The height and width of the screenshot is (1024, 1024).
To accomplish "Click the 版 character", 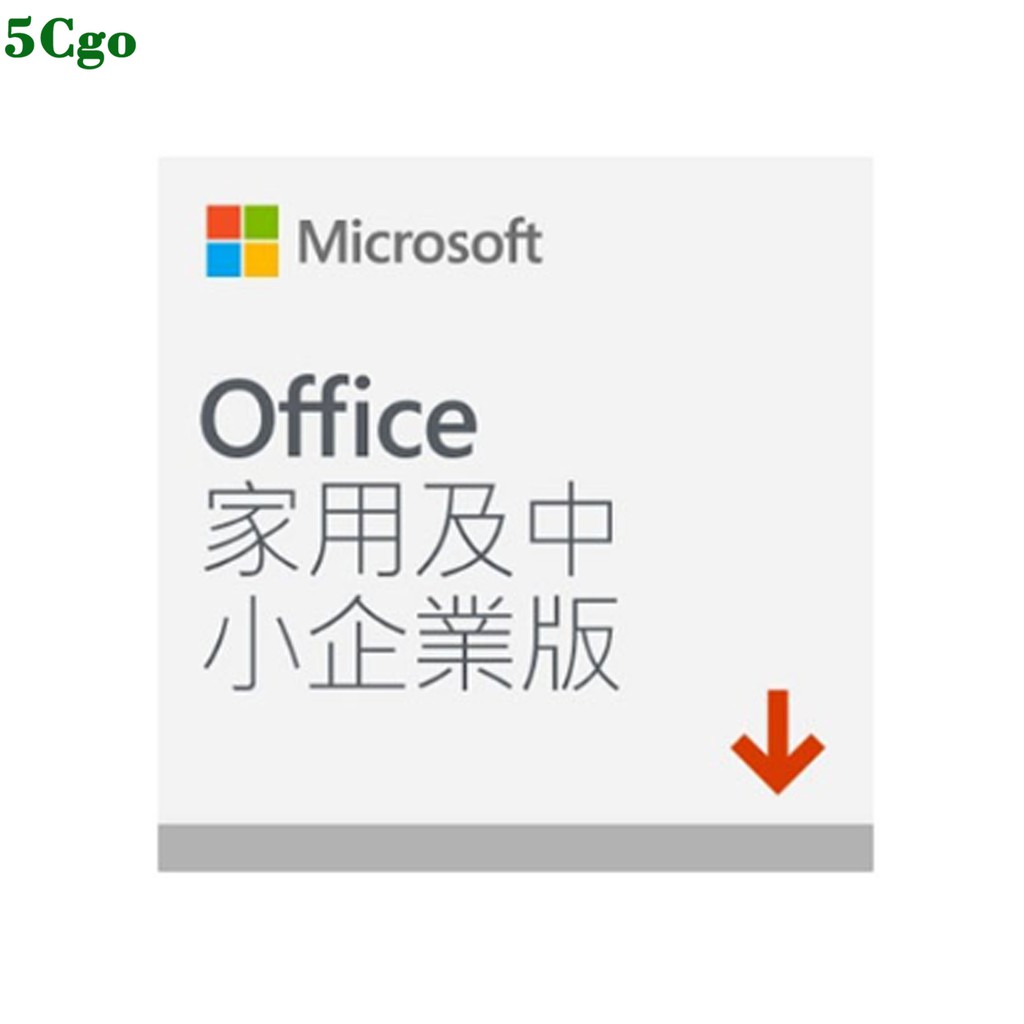I will click(x=571, y=643).
